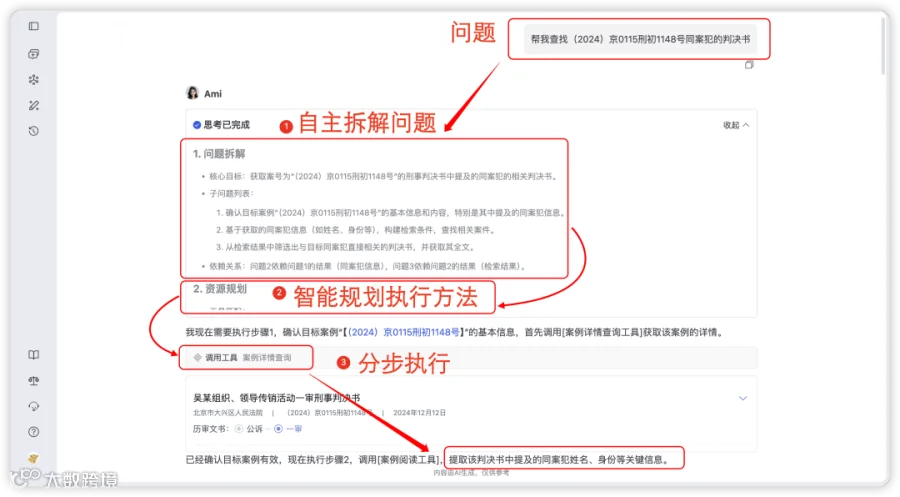
Task: Open new chat icon in sidebar
Action: 34,54
